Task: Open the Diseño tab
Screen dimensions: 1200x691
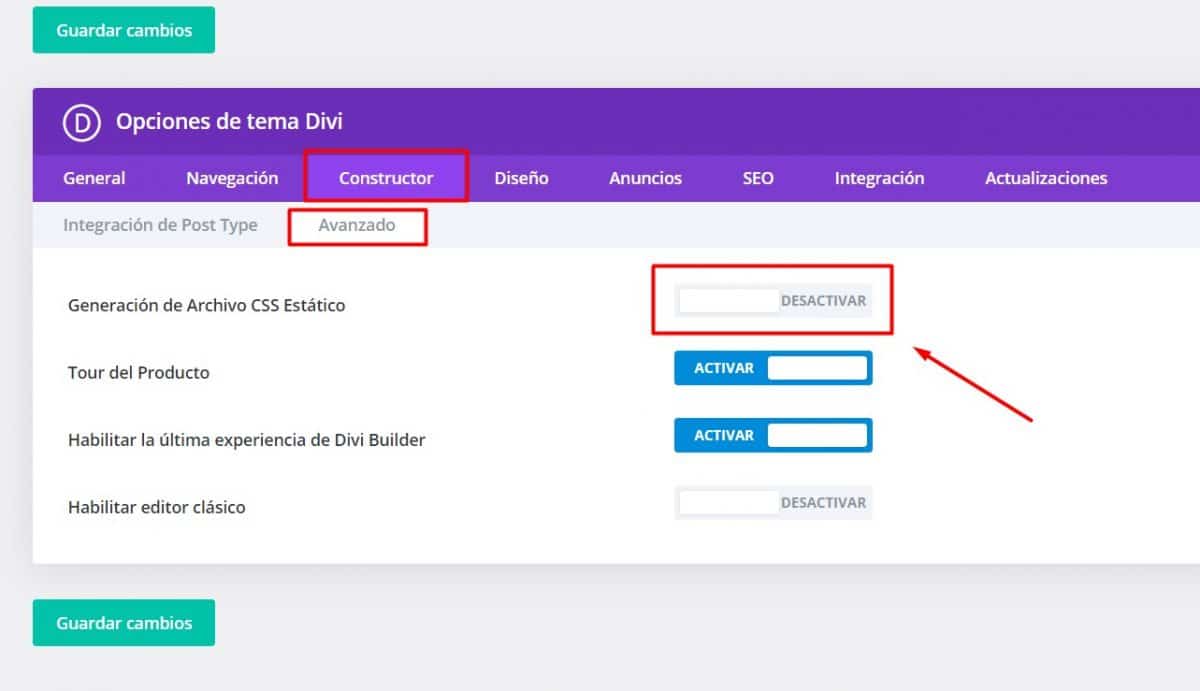Action: click(521, 178)
